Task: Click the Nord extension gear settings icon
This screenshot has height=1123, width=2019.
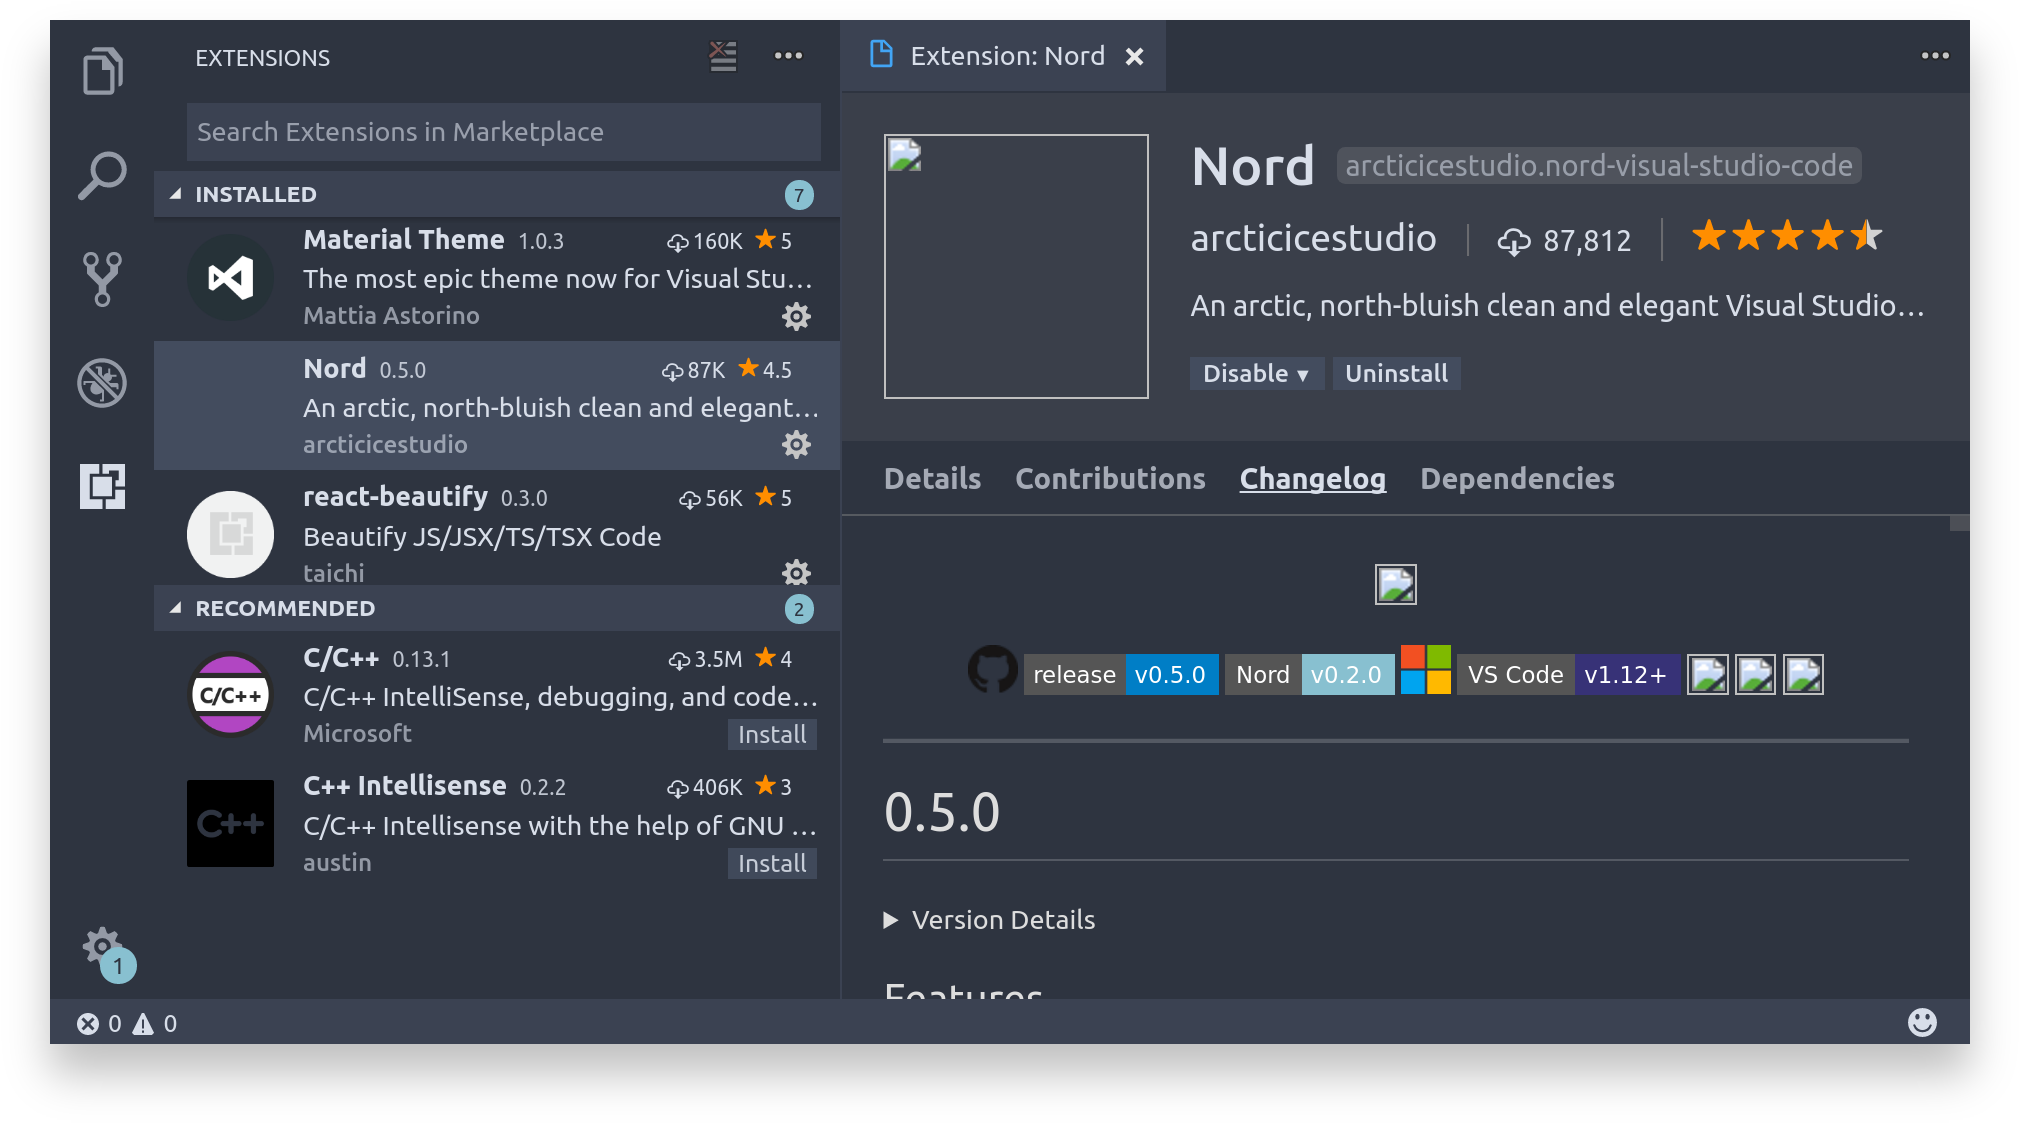Action: 797,444
